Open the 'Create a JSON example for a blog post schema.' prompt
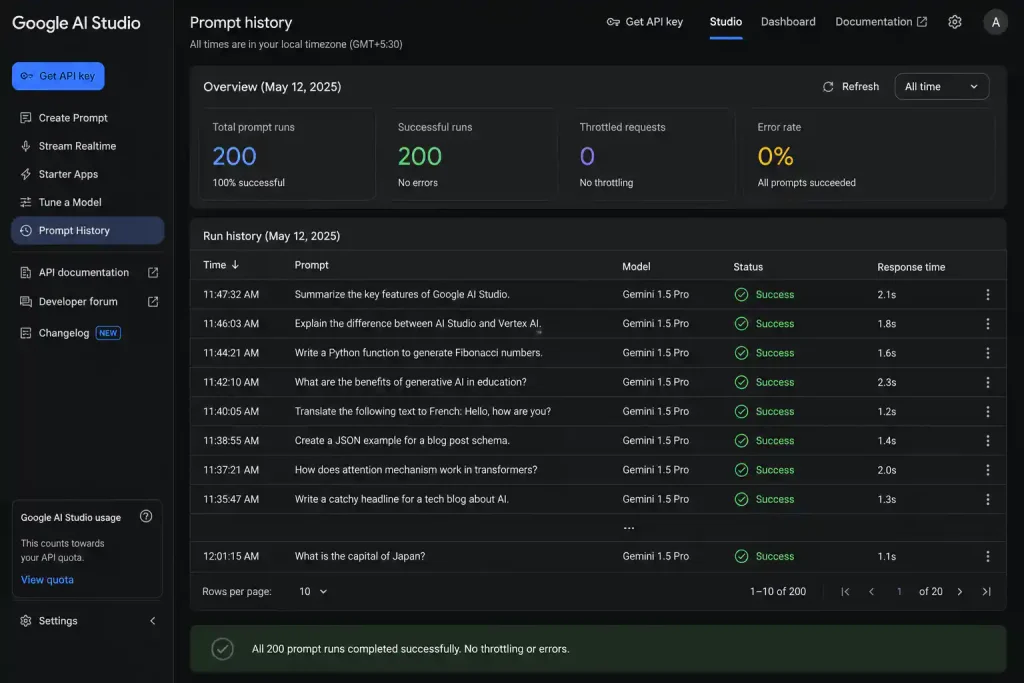The width and height of the screenshot is (1024, 683). pos(402,441)
